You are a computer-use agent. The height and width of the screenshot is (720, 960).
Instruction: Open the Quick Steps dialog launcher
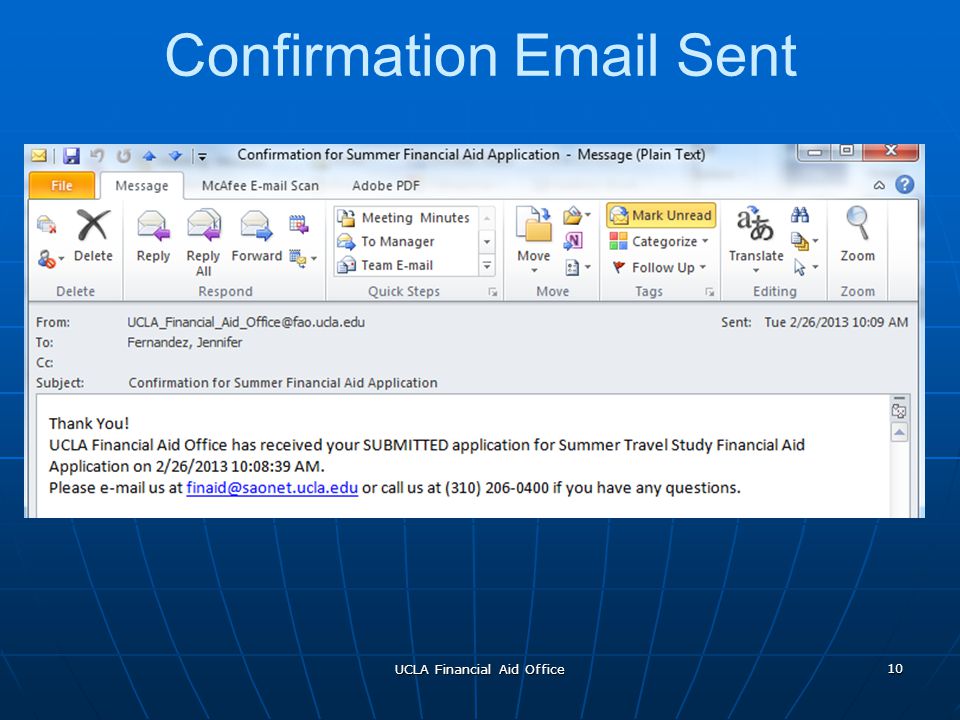493,292
